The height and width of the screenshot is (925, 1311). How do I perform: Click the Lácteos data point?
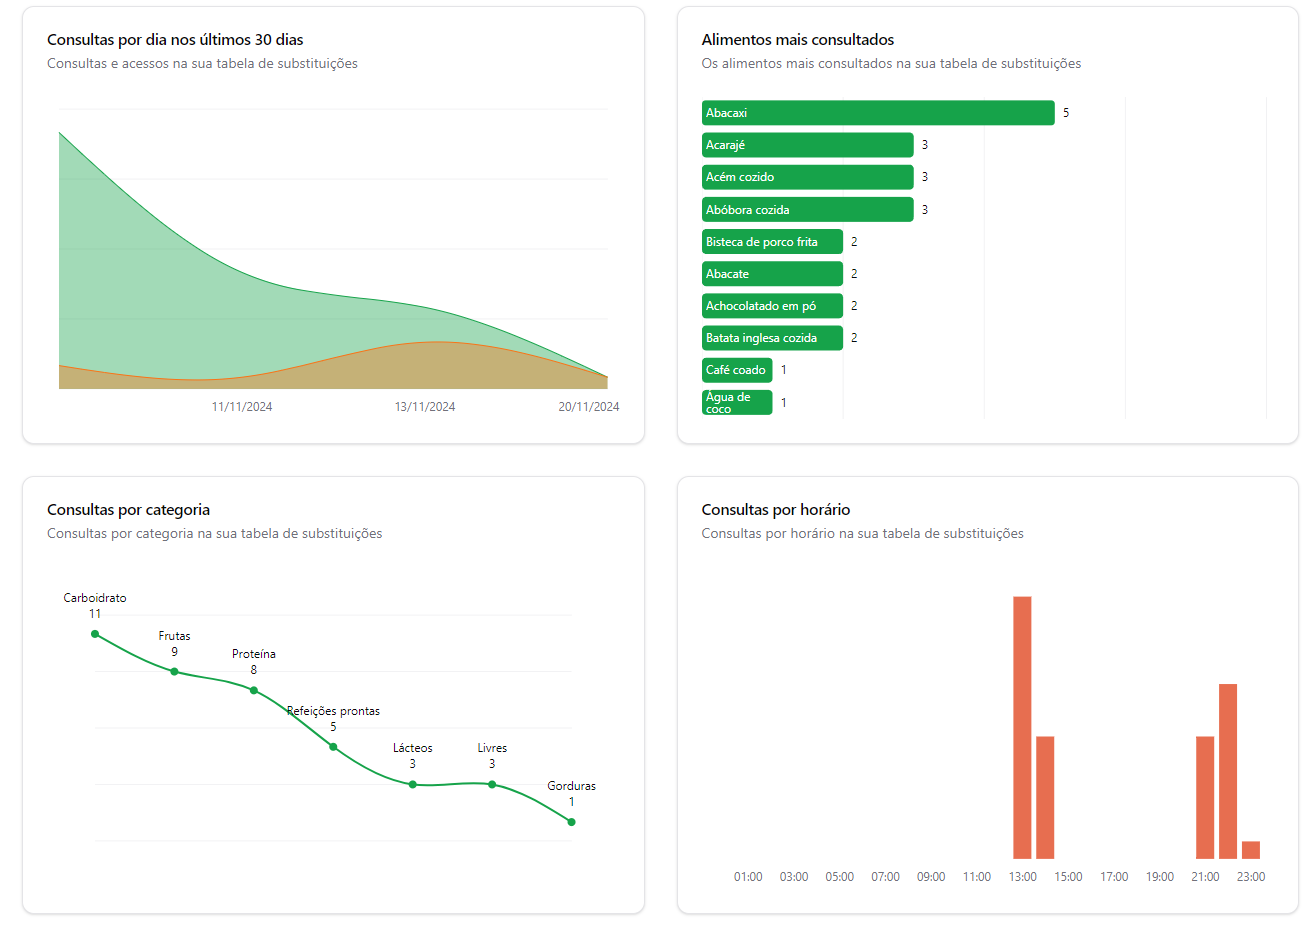click(x=412, y=784)
